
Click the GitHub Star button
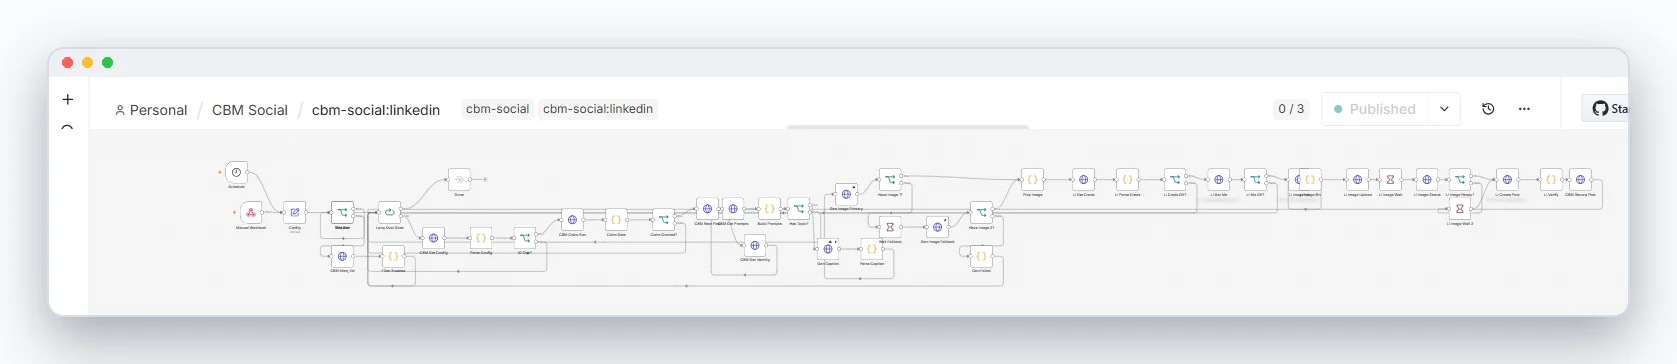[1605, 108]
